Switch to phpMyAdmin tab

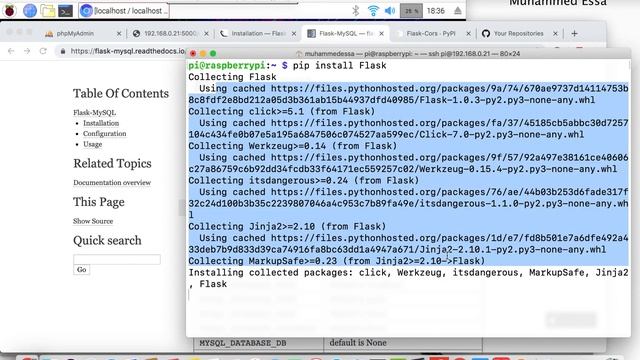pos(75,33)
